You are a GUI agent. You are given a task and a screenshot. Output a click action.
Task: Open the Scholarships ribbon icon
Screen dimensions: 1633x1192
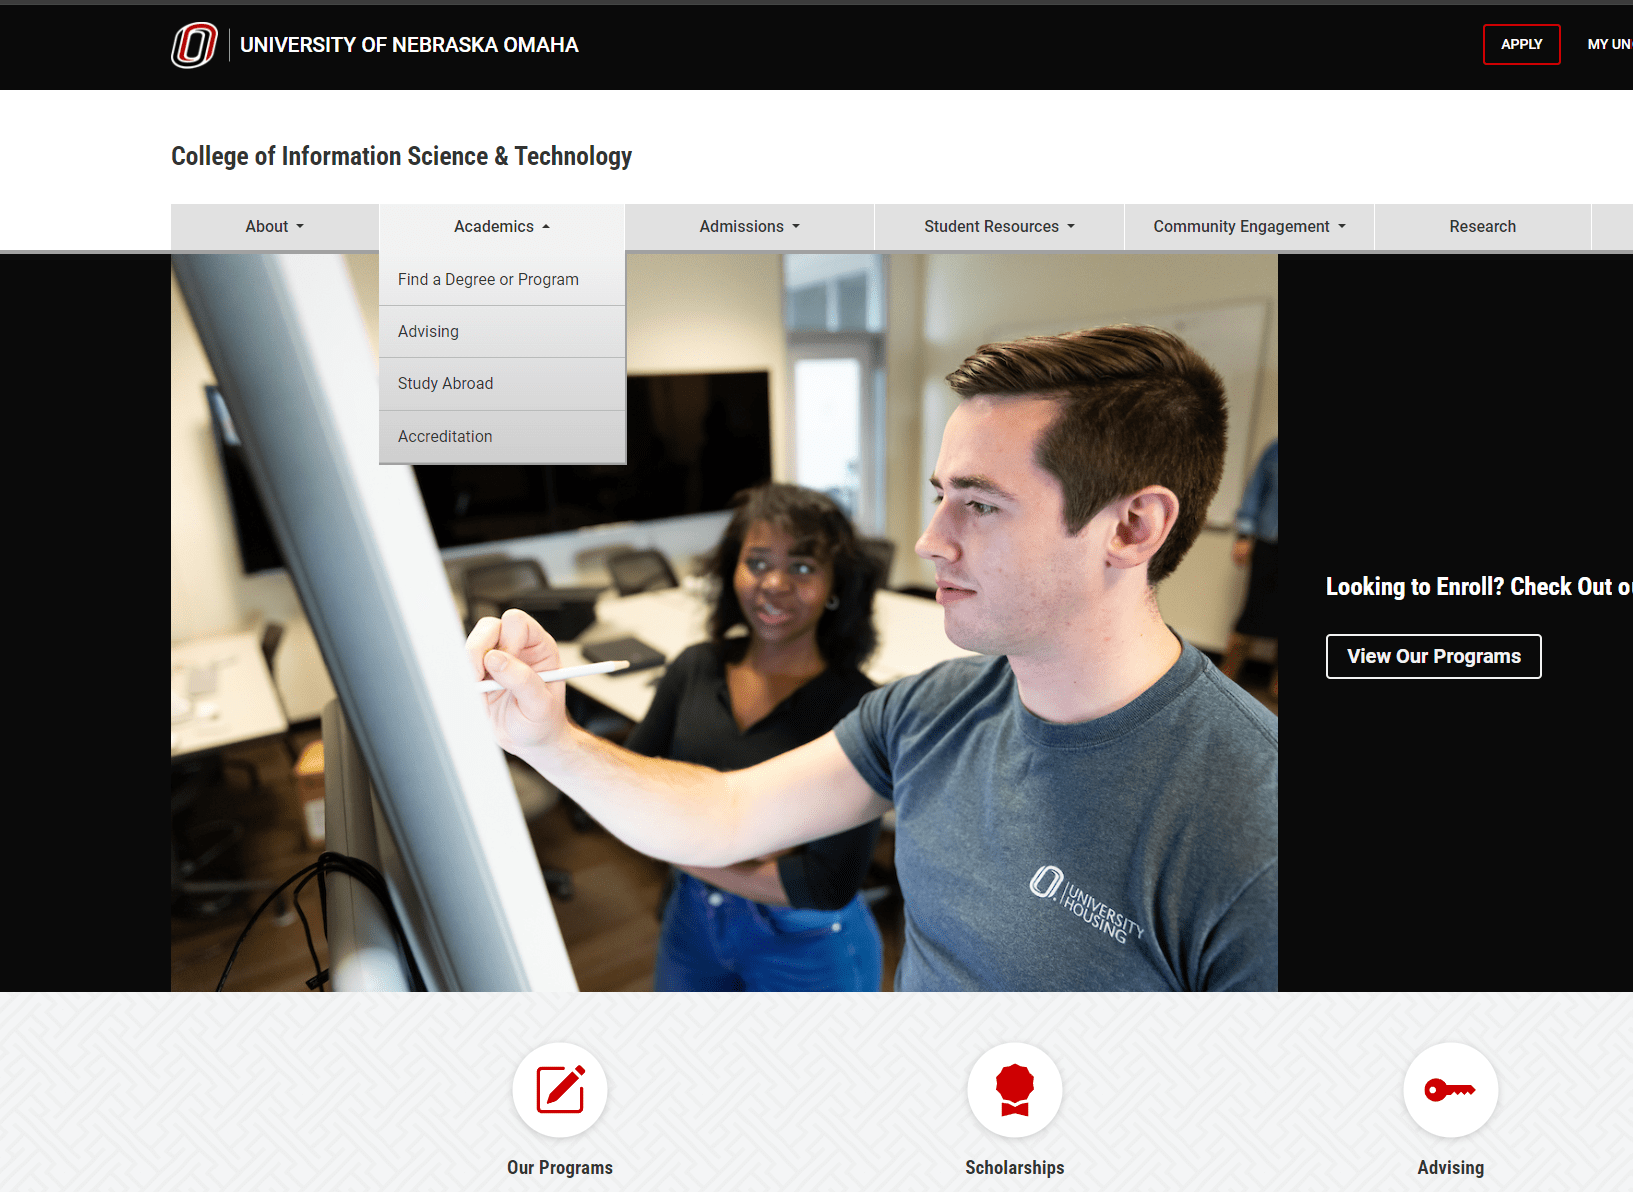click(x=1015, y=1090)
